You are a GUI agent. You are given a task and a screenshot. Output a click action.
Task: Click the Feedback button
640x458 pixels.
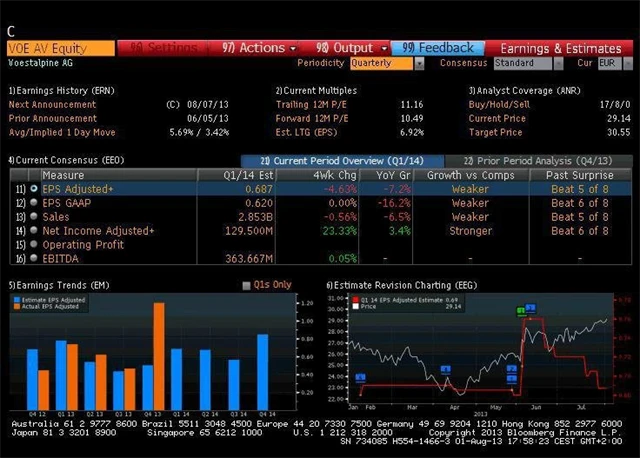pos(440,47)
